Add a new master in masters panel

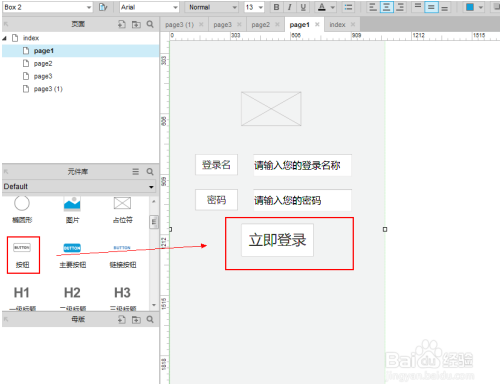point(122,319)
